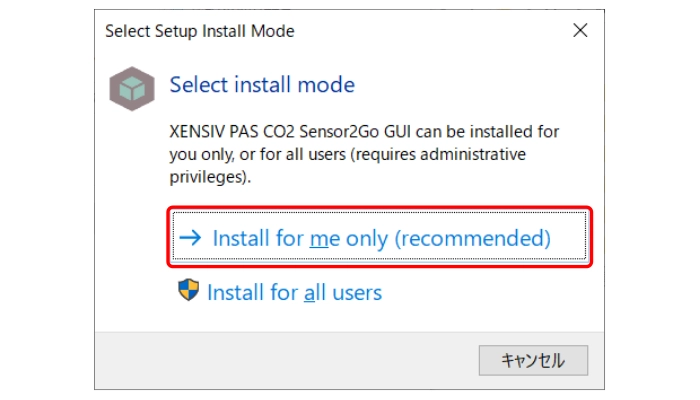Cancel setup with the キャンセル button
The height and width of the screenshot is (400, 700).
(533, 360)
